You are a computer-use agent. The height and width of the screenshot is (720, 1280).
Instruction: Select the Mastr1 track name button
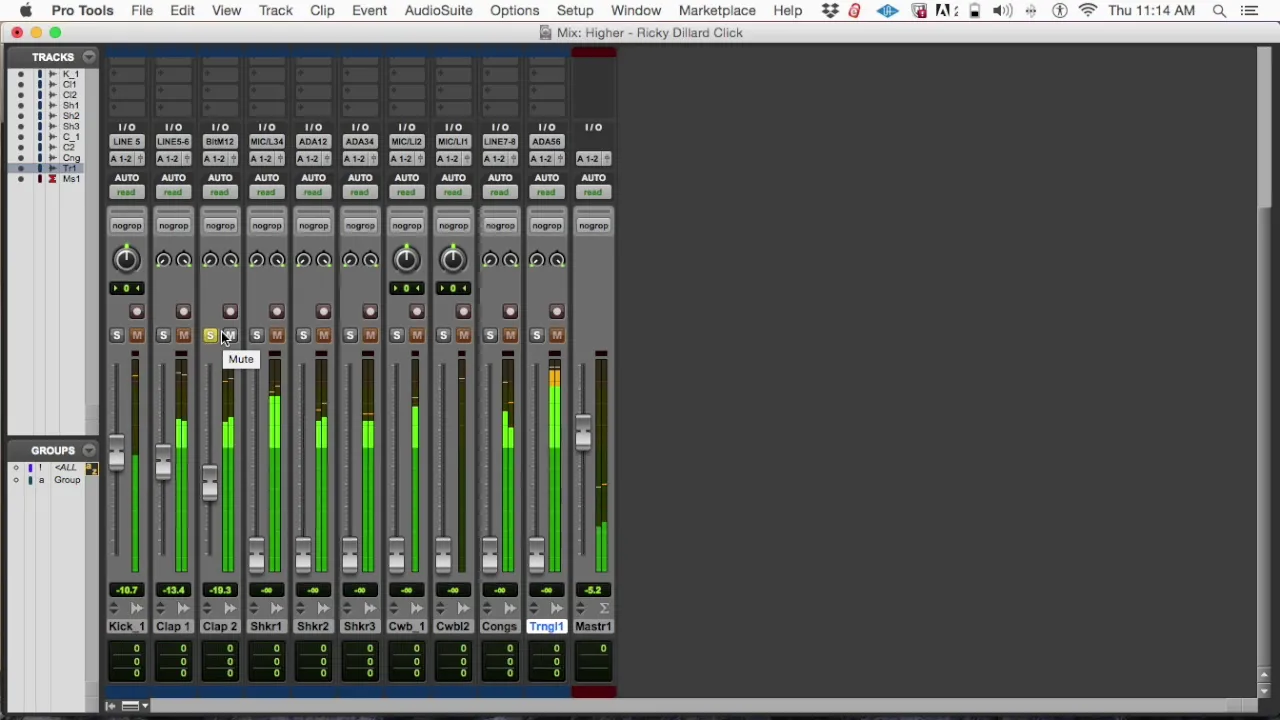point(593,626)
